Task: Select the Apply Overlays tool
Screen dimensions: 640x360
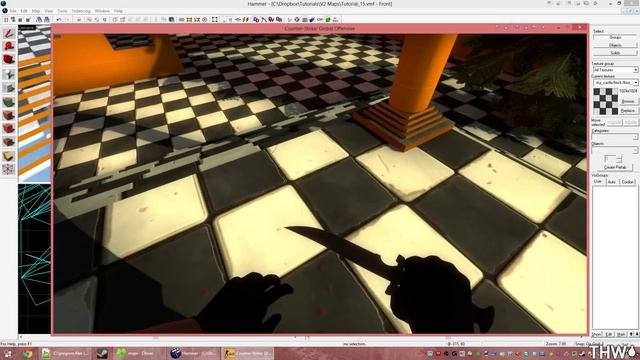Action: (x=9, y=142)
